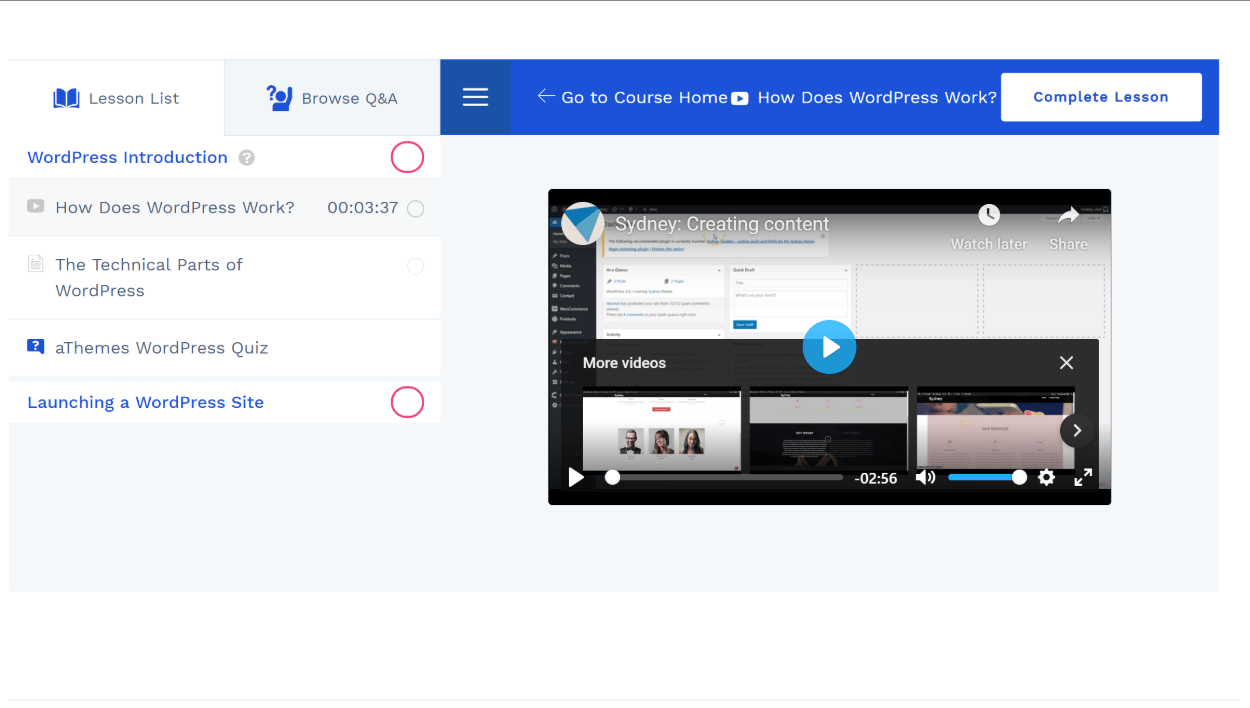Open the aThemes WordPress Quiz

click(x=224, y=348)
